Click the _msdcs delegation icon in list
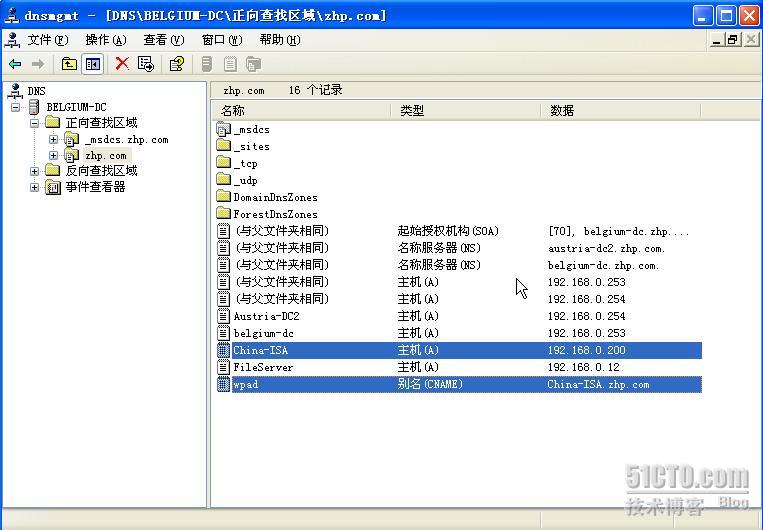 point(223,129)
